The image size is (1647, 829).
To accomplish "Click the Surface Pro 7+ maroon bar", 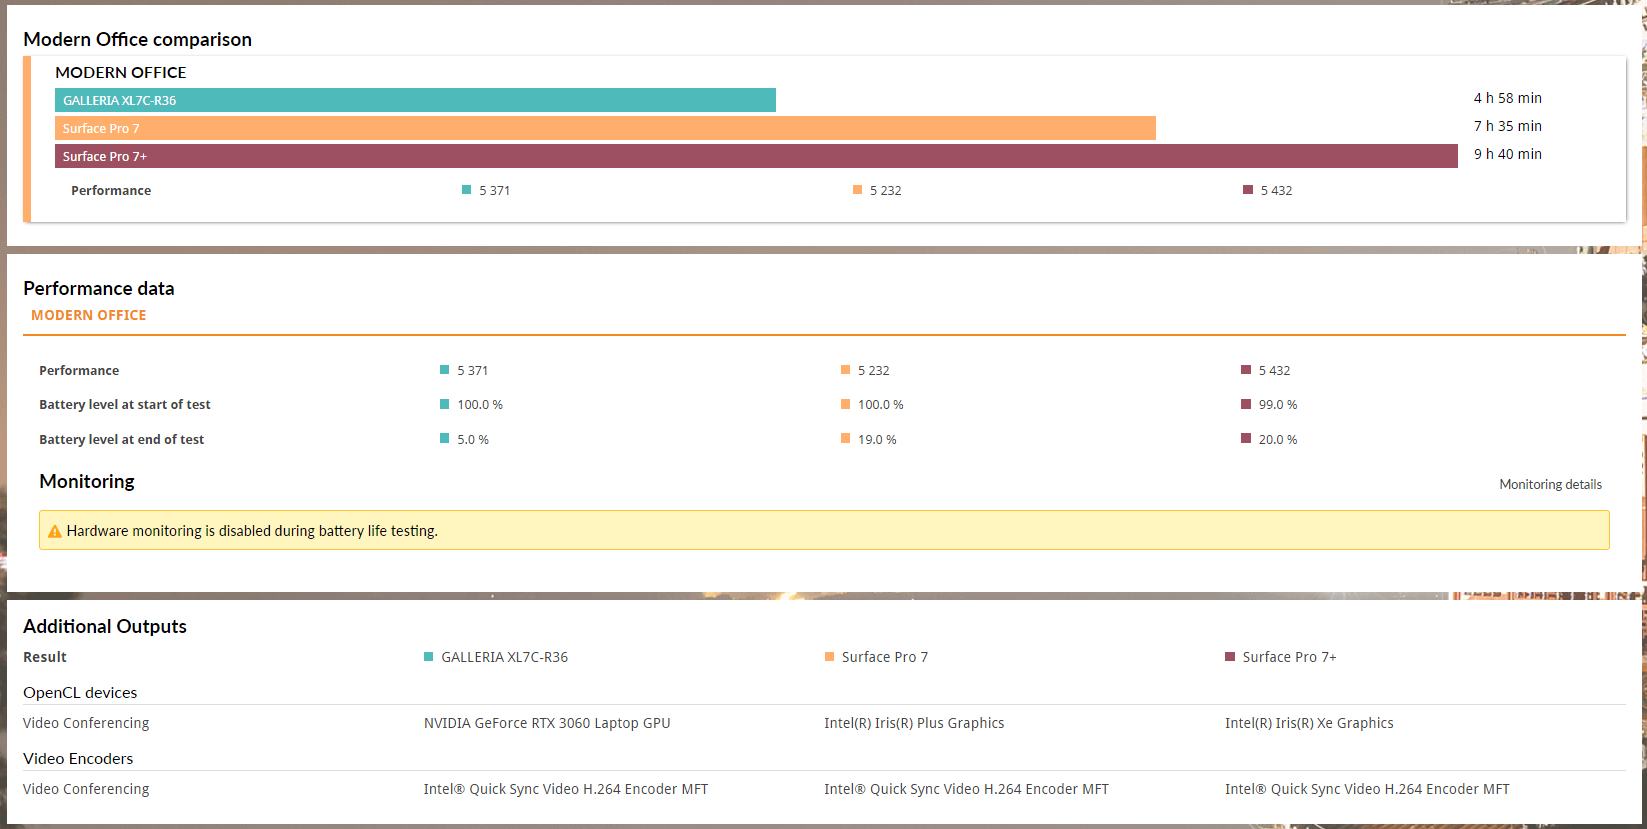I will [x=756, y=156].
